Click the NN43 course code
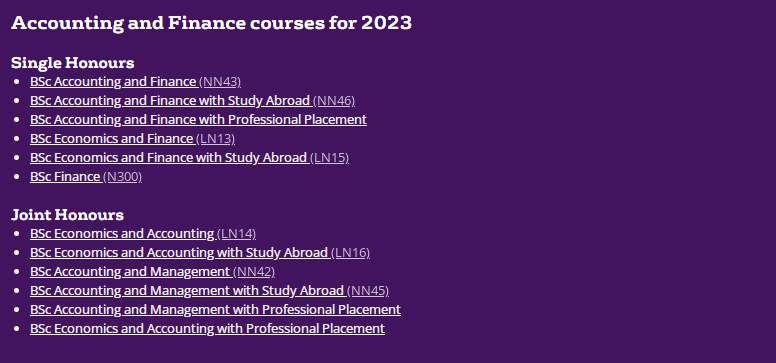Screen dimensions: 776x363 (x=220, y=82)
